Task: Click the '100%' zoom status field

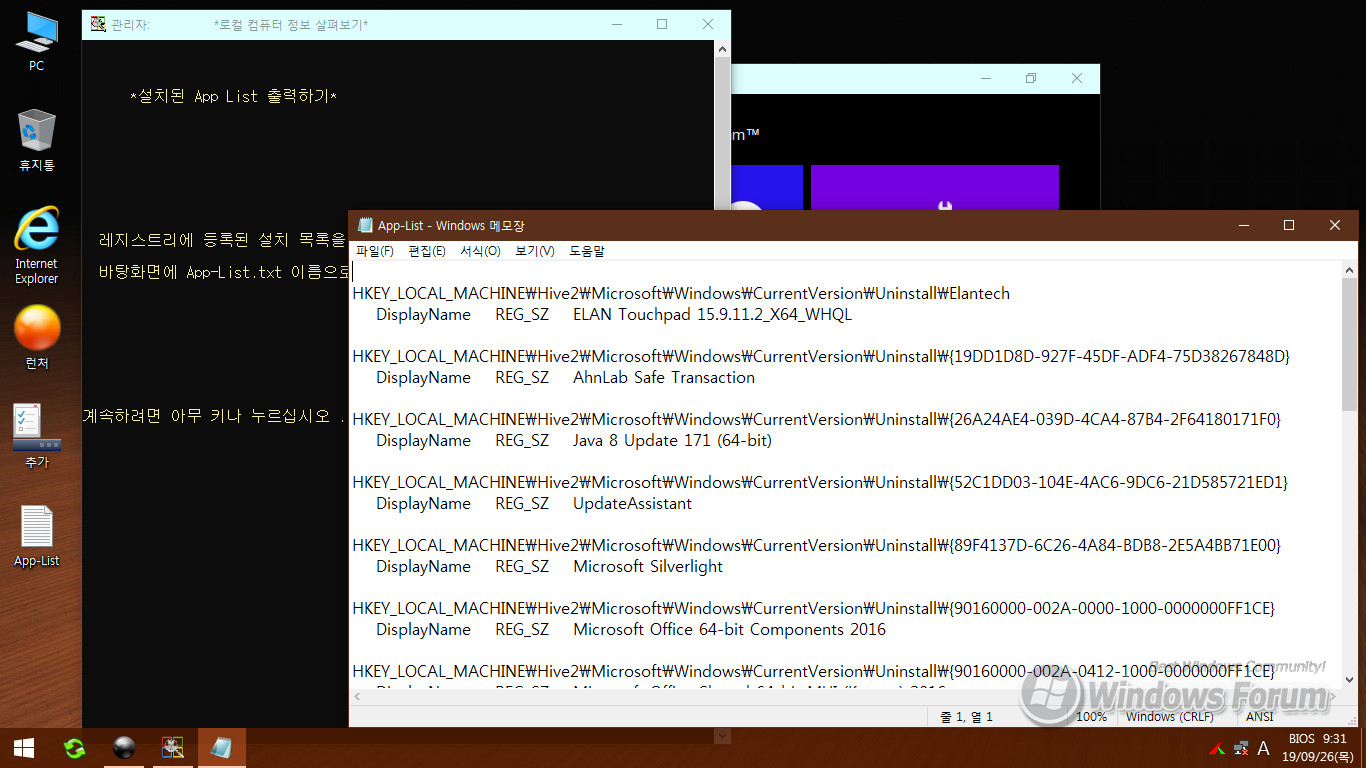Action: pos(1091,716)
